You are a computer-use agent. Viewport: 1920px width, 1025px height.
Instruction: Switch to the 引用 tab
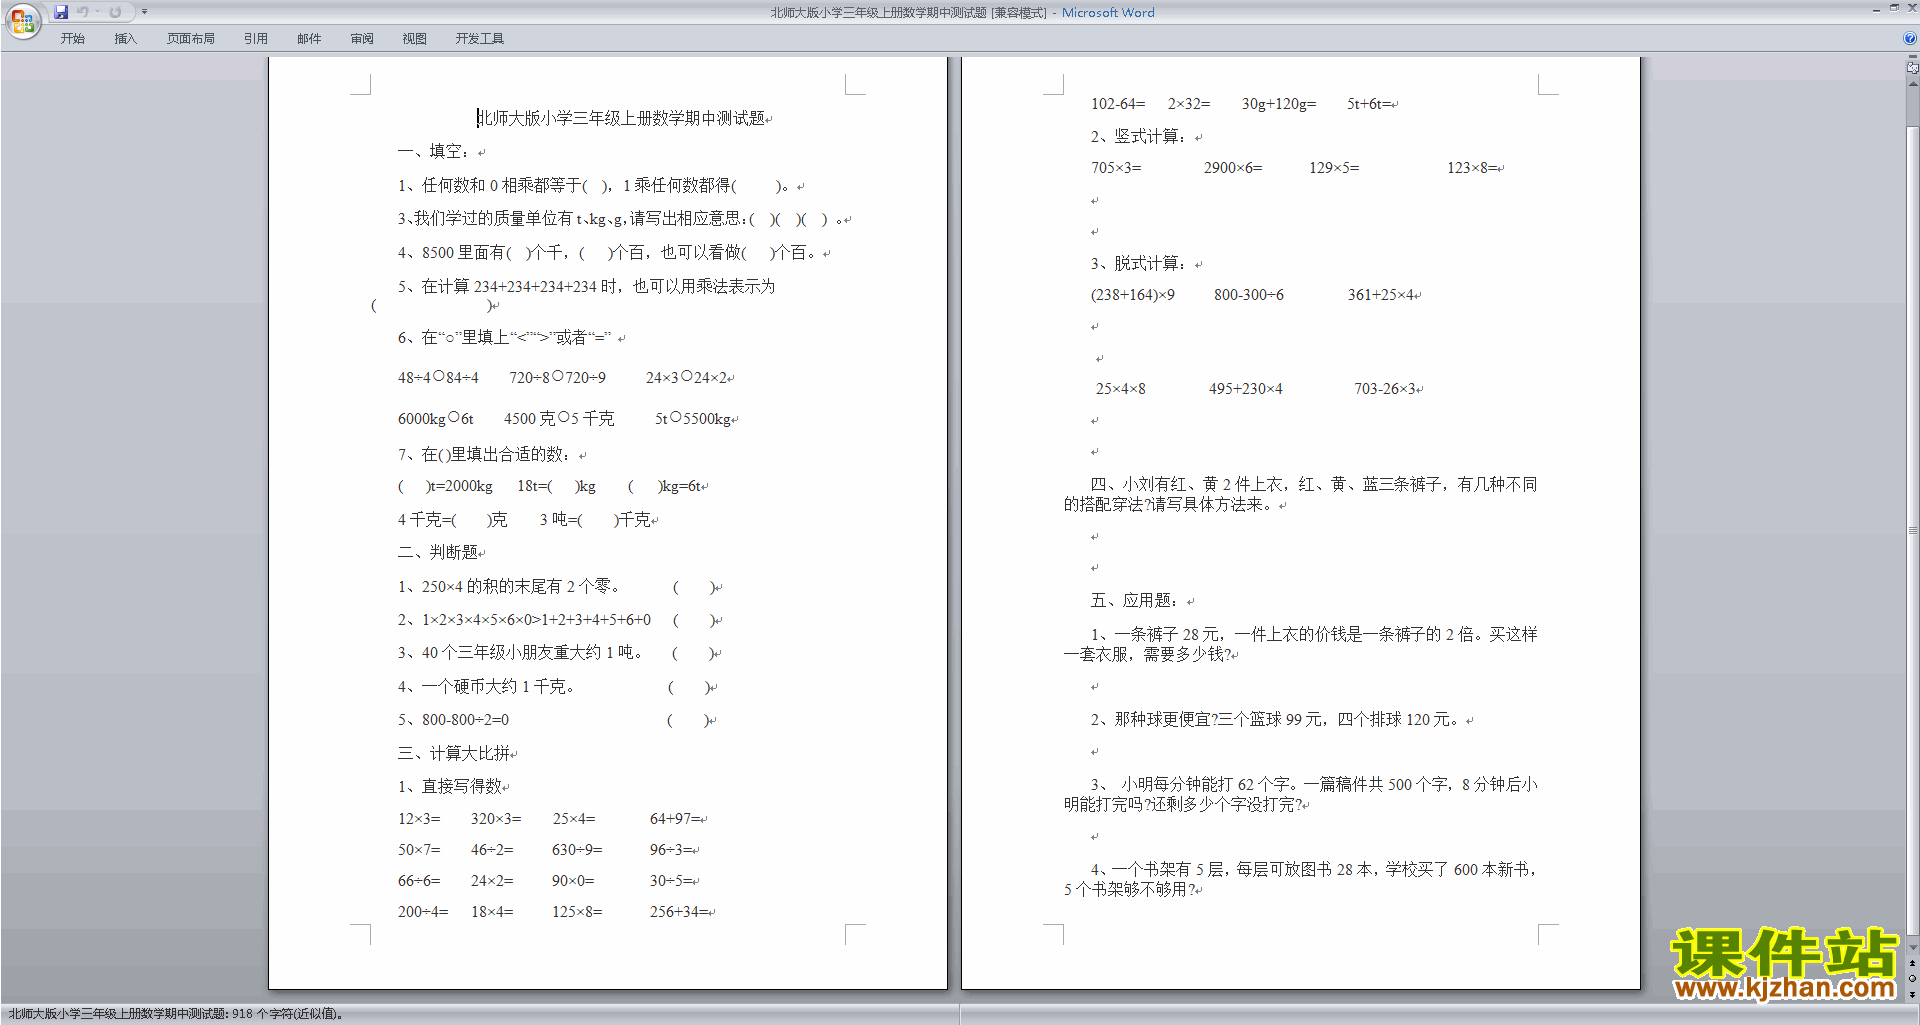point(256,39)
